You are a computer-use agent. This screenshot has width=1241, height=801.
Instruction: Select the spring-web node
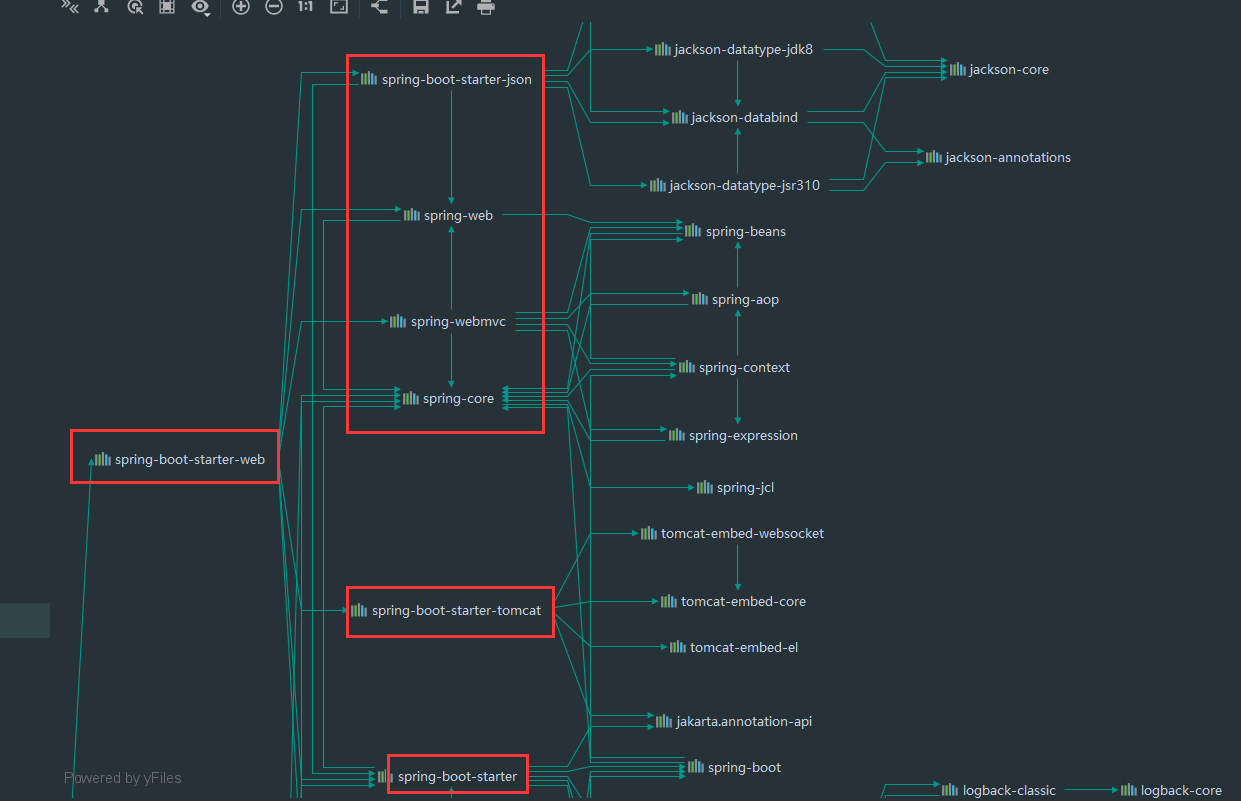pos(448,215)
